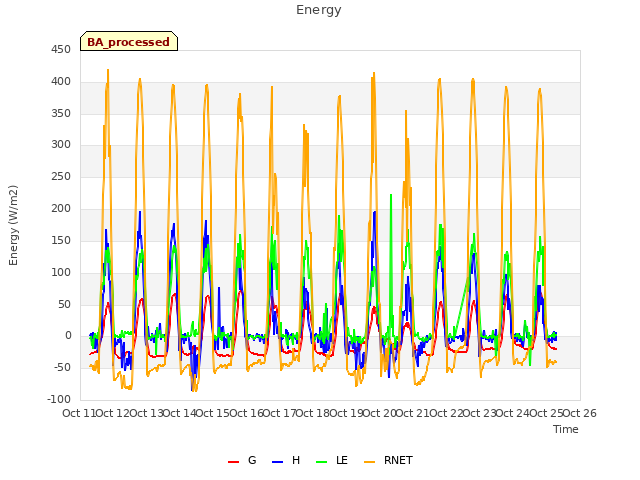Click the 150 y-axis value
The image size is (640, 480).
point(61,240)
